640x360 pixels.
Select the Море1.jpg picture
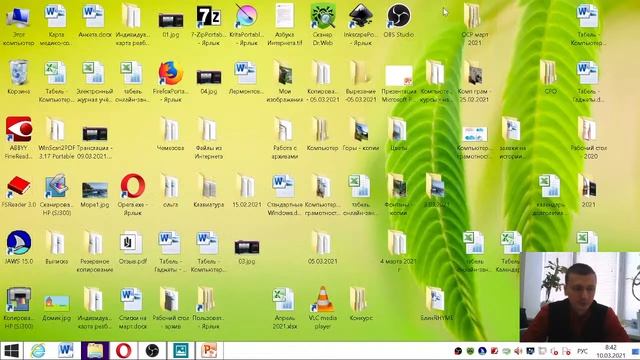pyautogui.click(x=94, y=190)
